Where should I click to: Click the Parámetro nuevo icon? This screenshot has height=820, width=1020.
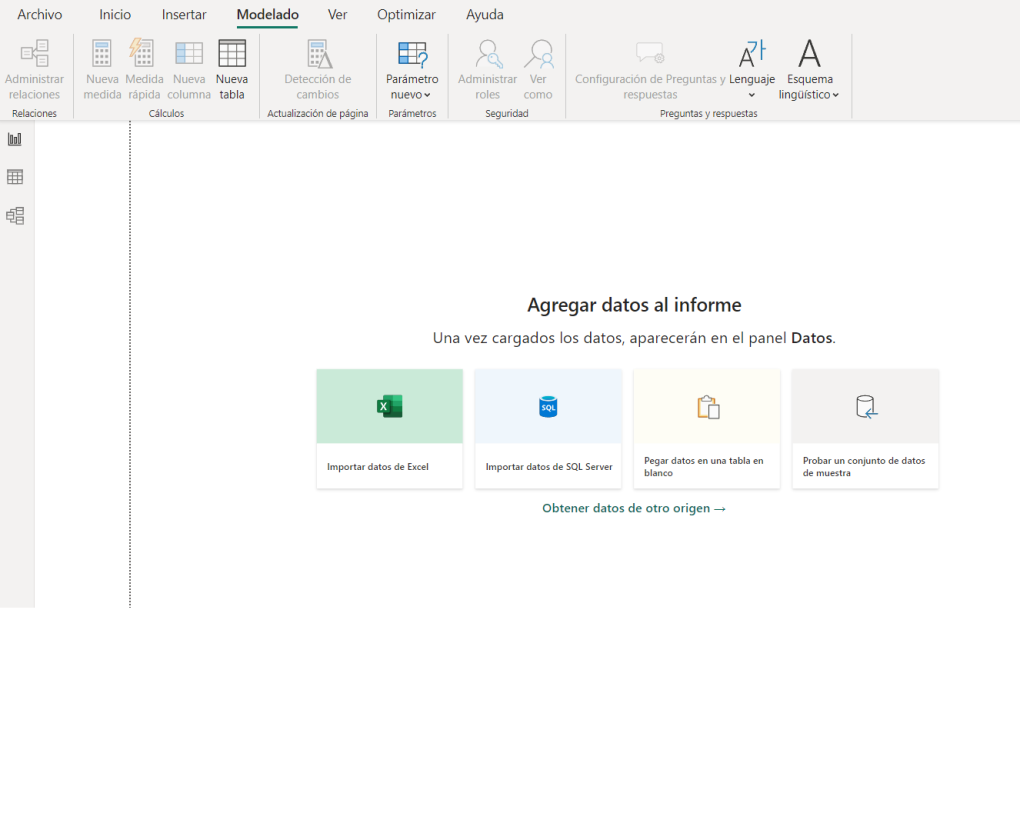pyautogui.click(x=412, y=55)
